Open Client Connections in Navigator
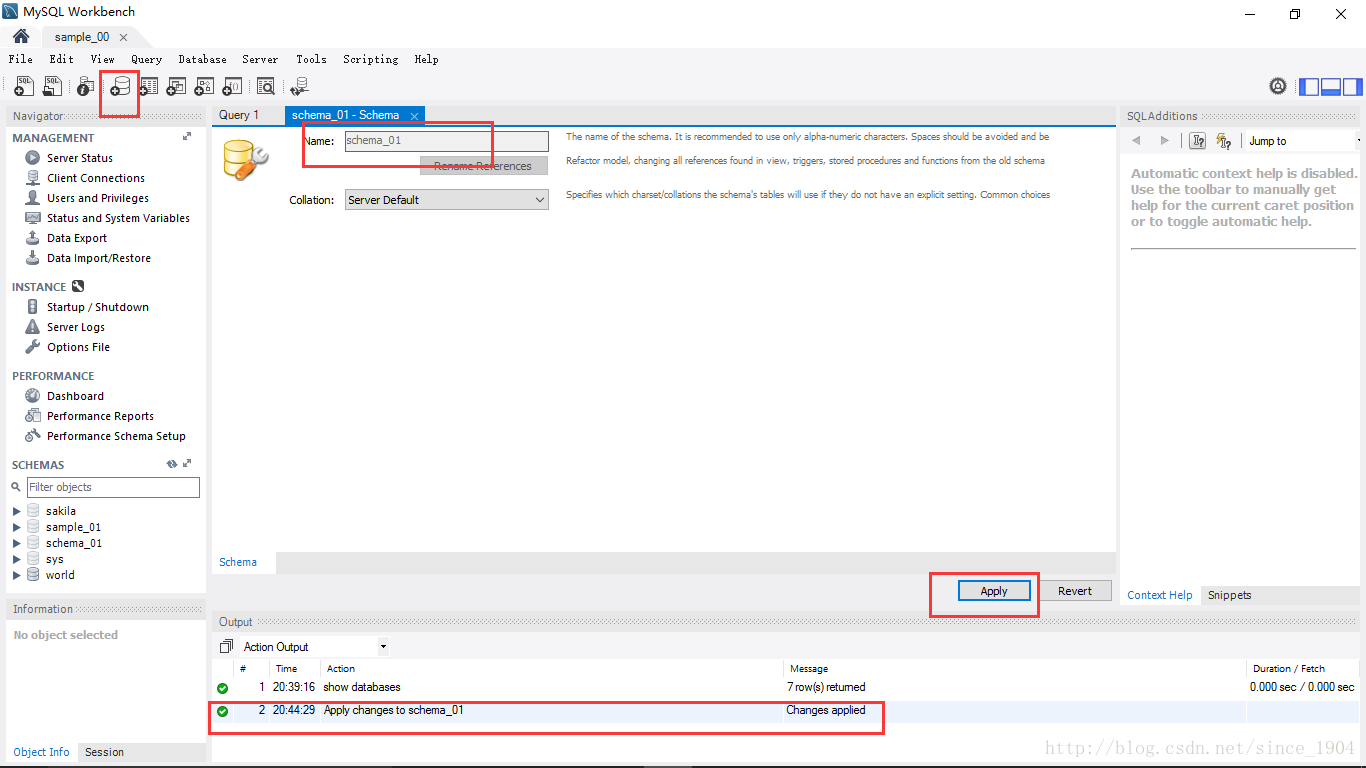Image resolution: width=1366 pixels, height=768 pixels. [95, 178]
